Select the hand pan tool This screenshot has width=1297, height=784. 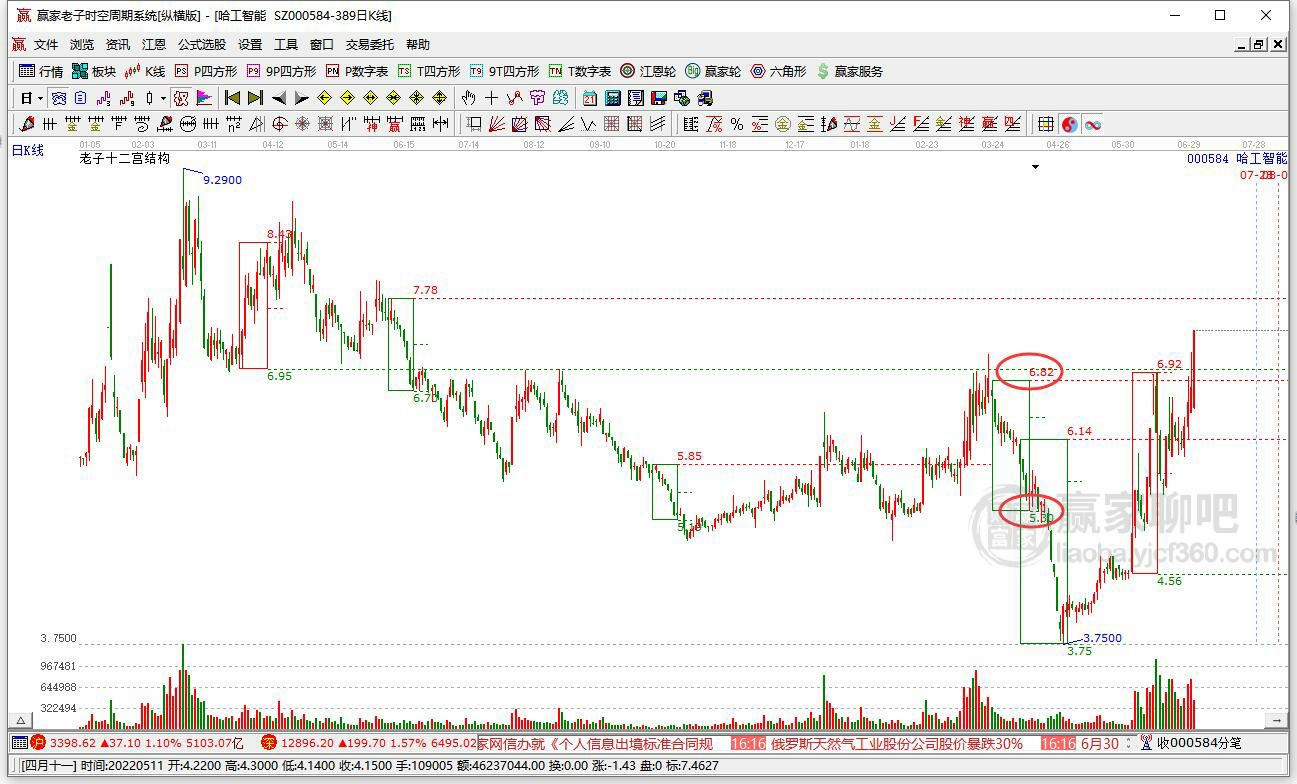[x=468, y=98]
